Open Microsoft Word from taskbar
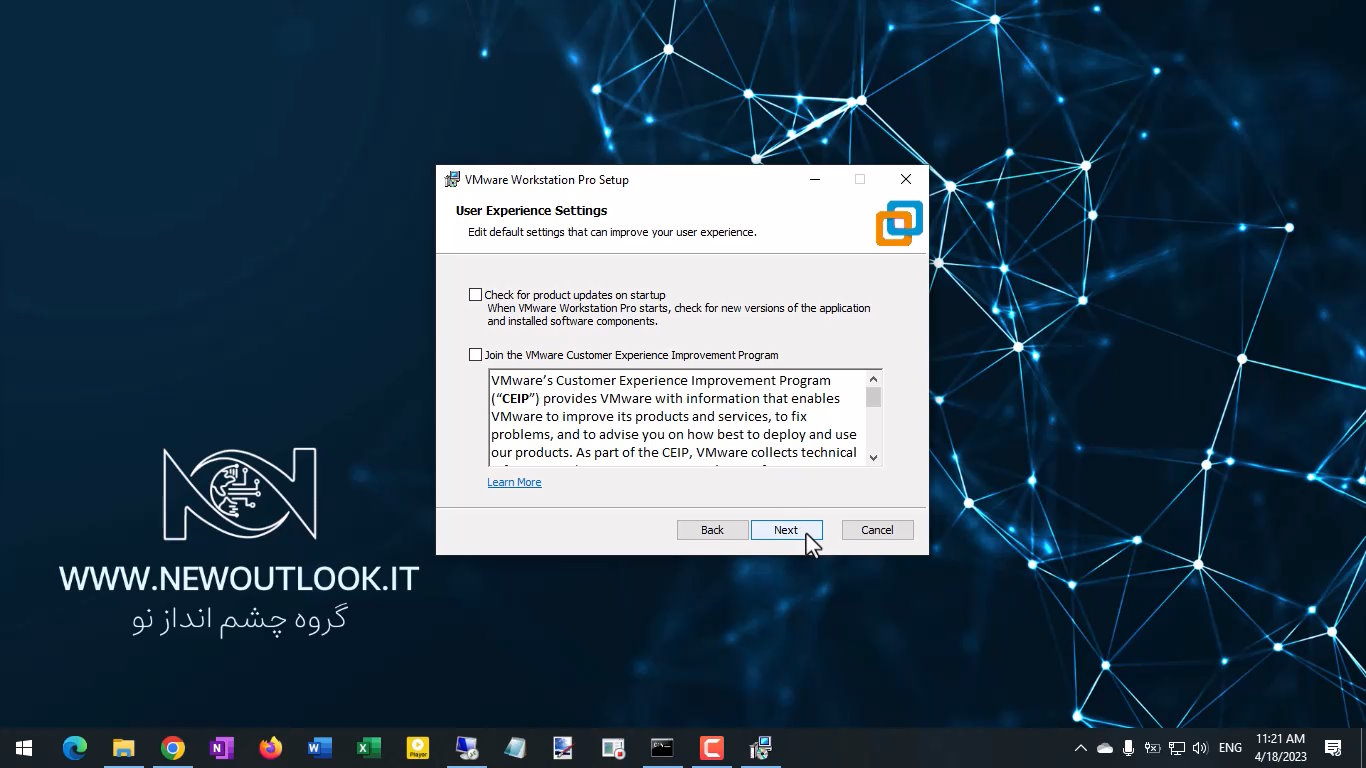This screenshot has height=768, width=1366. (320, 748)
